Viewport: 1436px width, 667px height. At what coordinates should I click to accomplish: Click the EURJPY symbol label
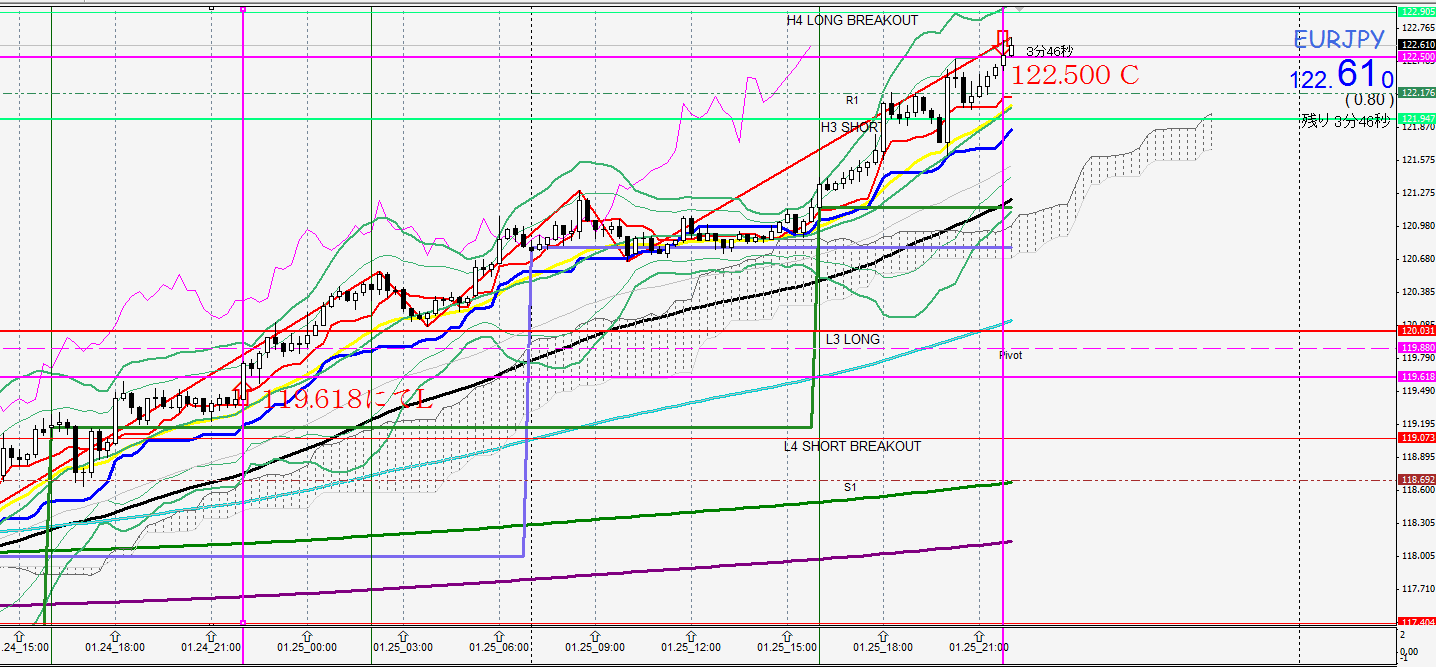[x=1339, y=40]
